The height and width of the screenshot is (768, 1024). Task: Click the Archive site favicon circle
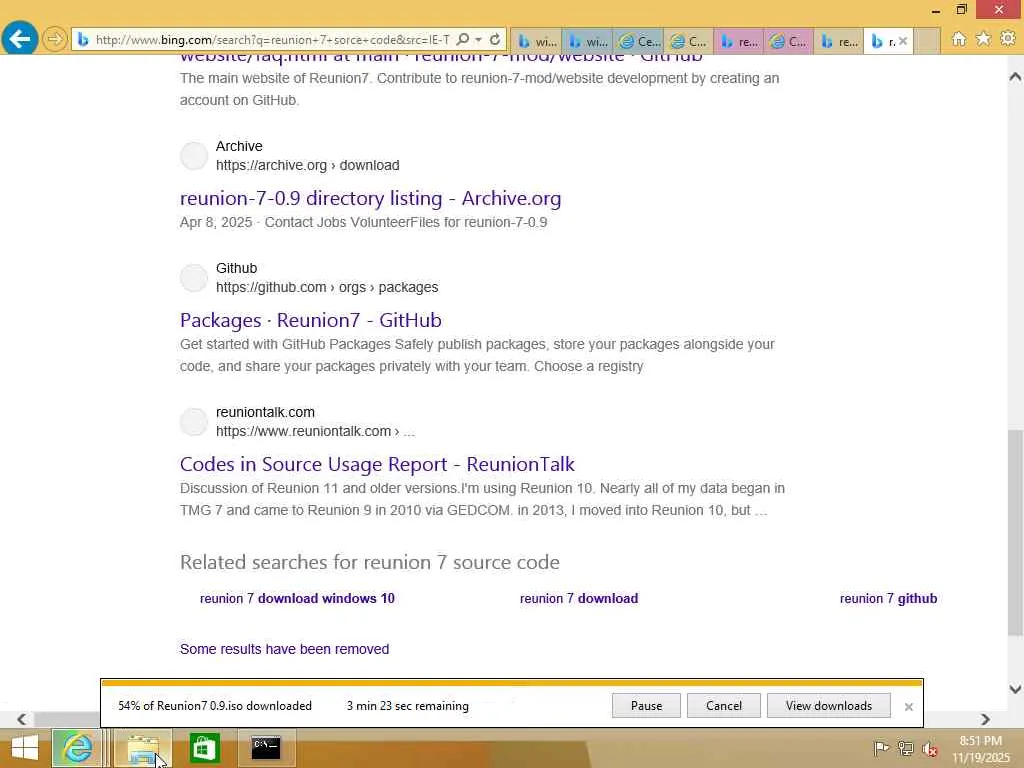(193, 155)
